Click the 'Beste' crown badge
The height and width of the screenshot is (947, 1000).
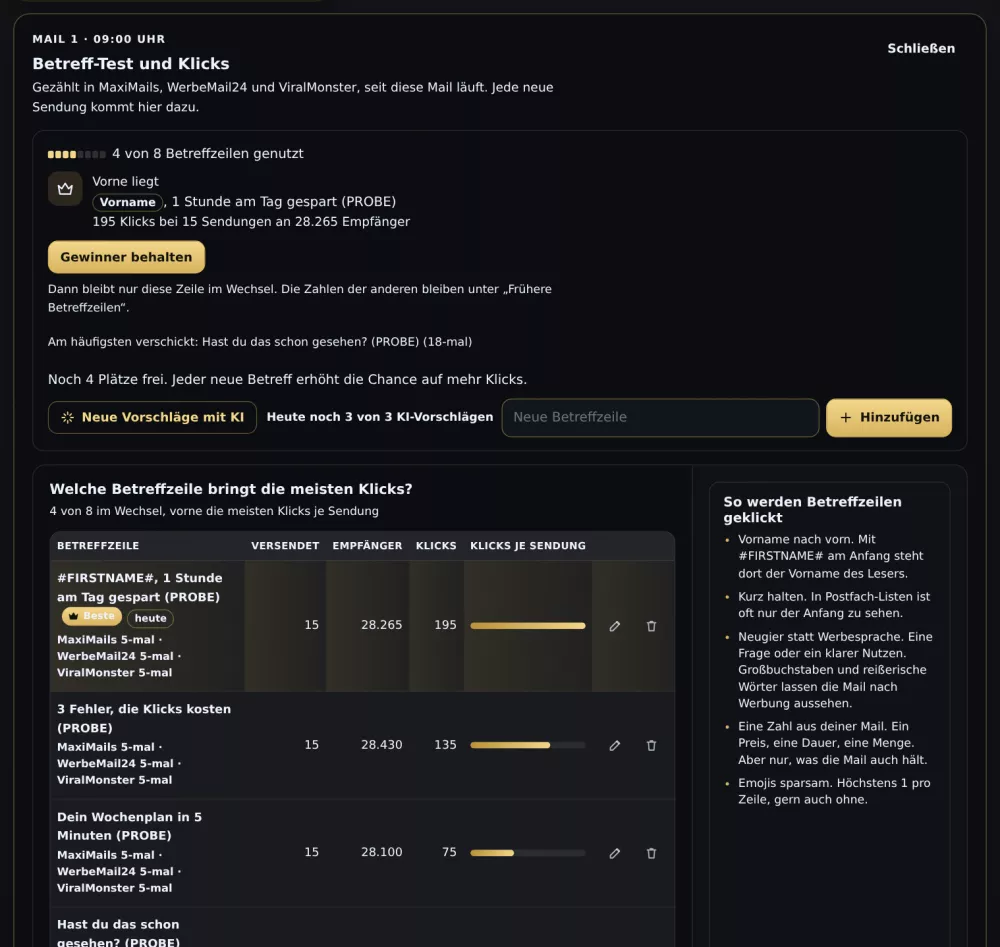(x=92, y=616)
